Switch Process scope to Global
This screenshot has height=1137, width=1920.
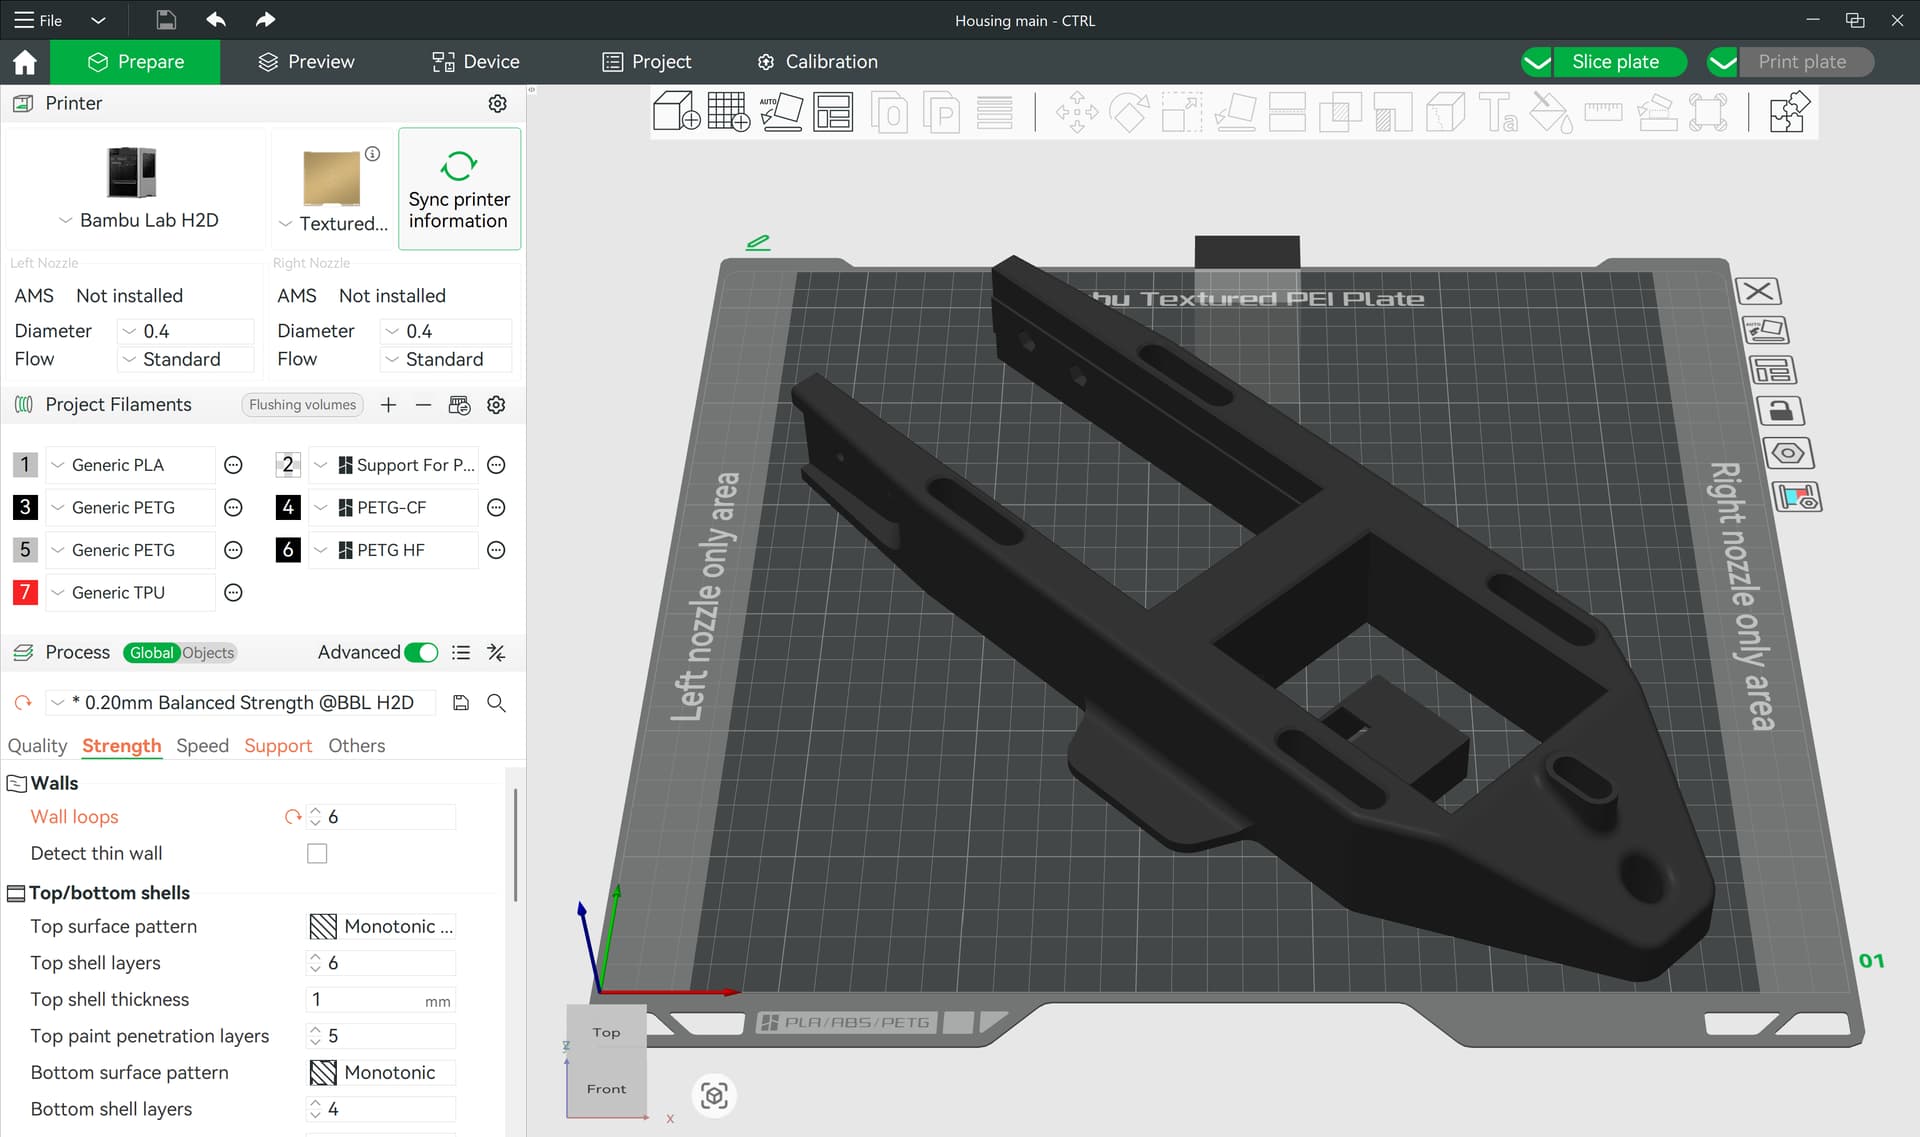coord(151,653)
